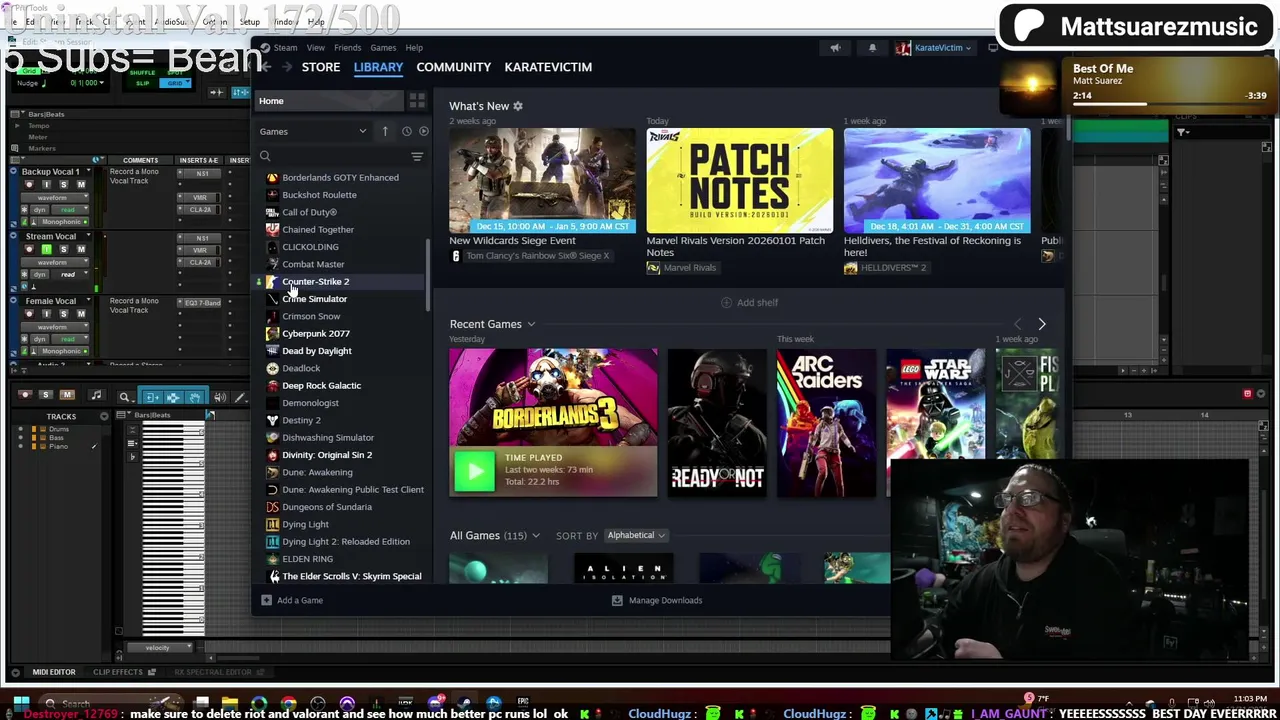Switch to the STORE tab

click(321, 67)
